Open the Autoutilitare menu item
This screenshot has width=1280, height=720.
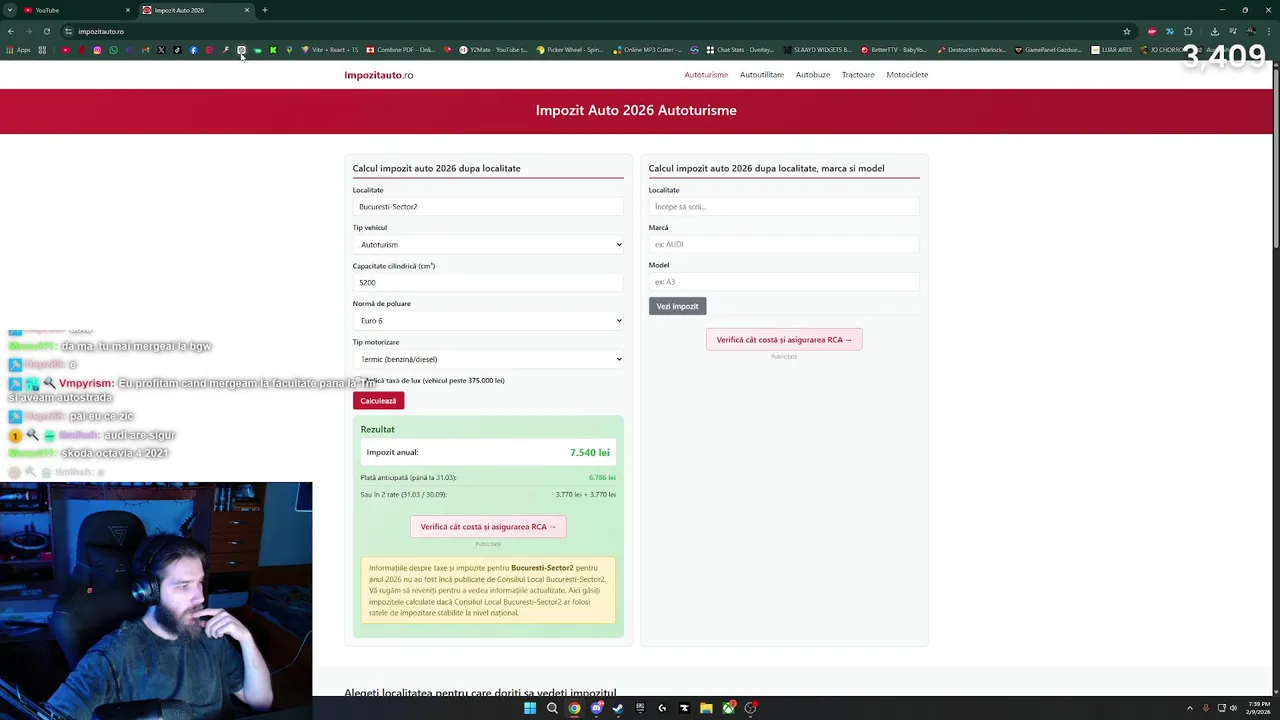pos(762,75)
